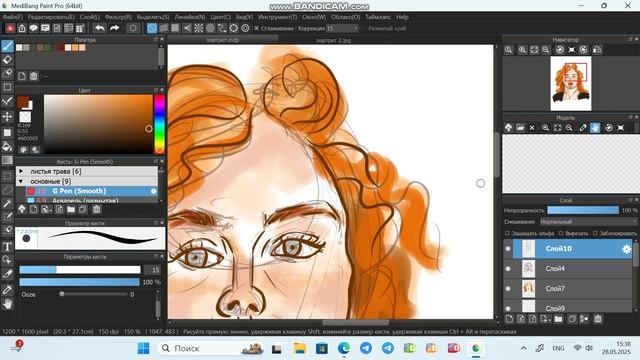Delete layer using the Layers panel trash icon
The height and width of the screenshot is (360, 640).
coord(598,319)
